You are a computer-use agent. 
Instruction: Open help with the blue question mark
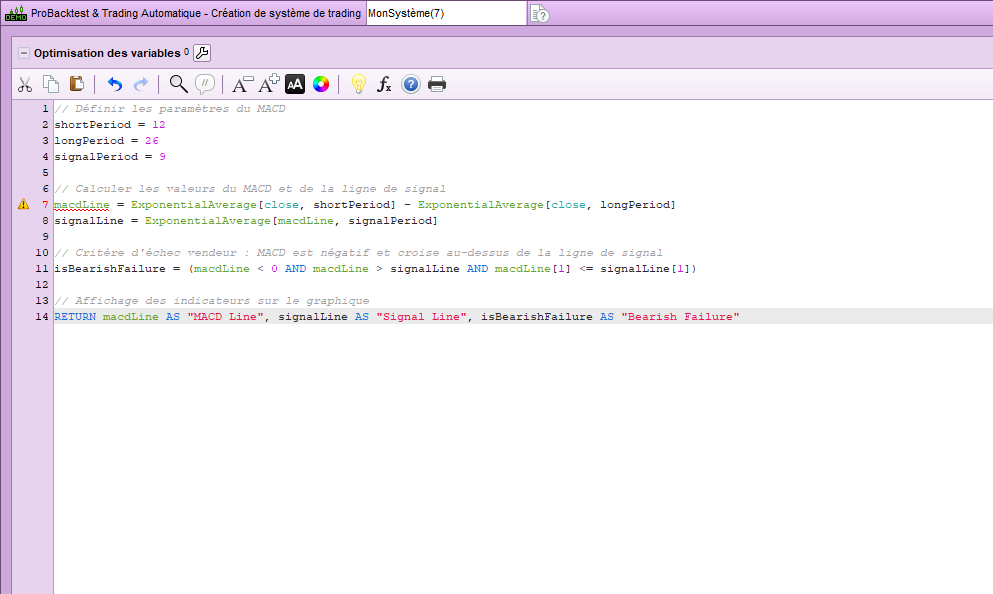tap(411, 84)
